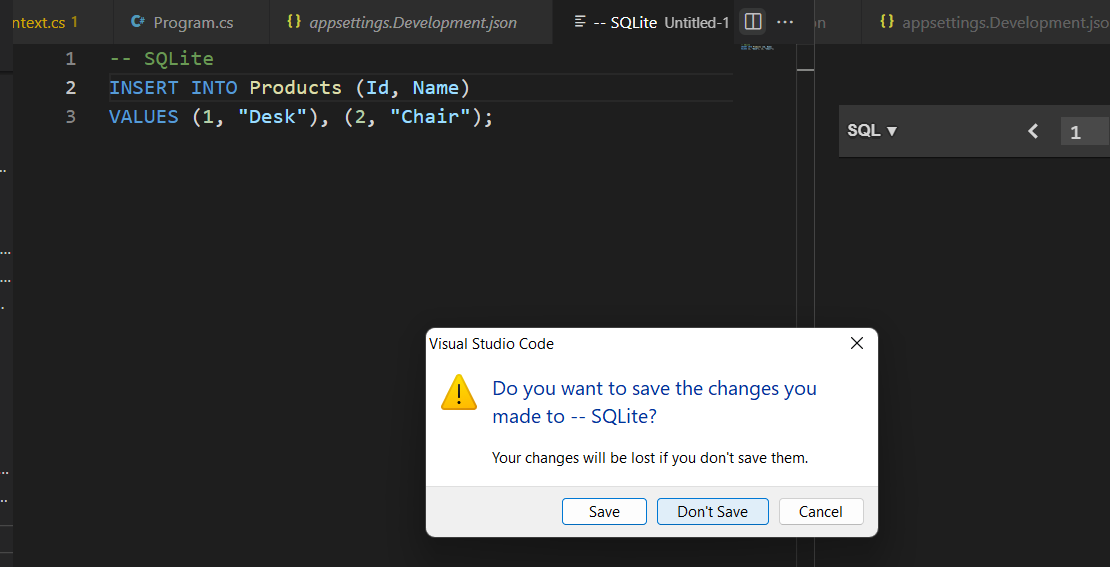The width and height of the screenshot is (1110, 567).
Task: Select the -- SQLite Untitled-1 tab
Action: point(651,22)
